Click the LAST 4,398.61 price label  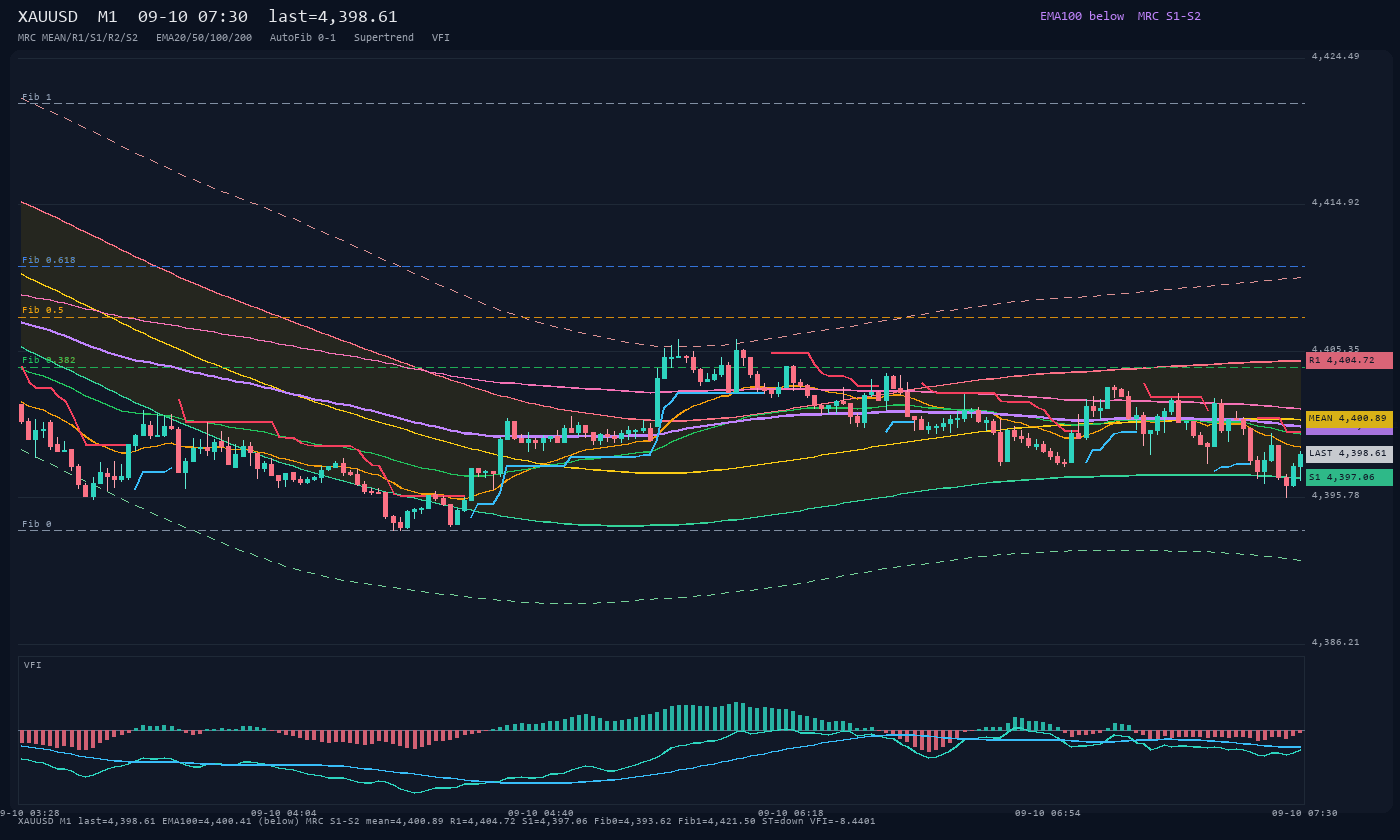coord(1349,454)
